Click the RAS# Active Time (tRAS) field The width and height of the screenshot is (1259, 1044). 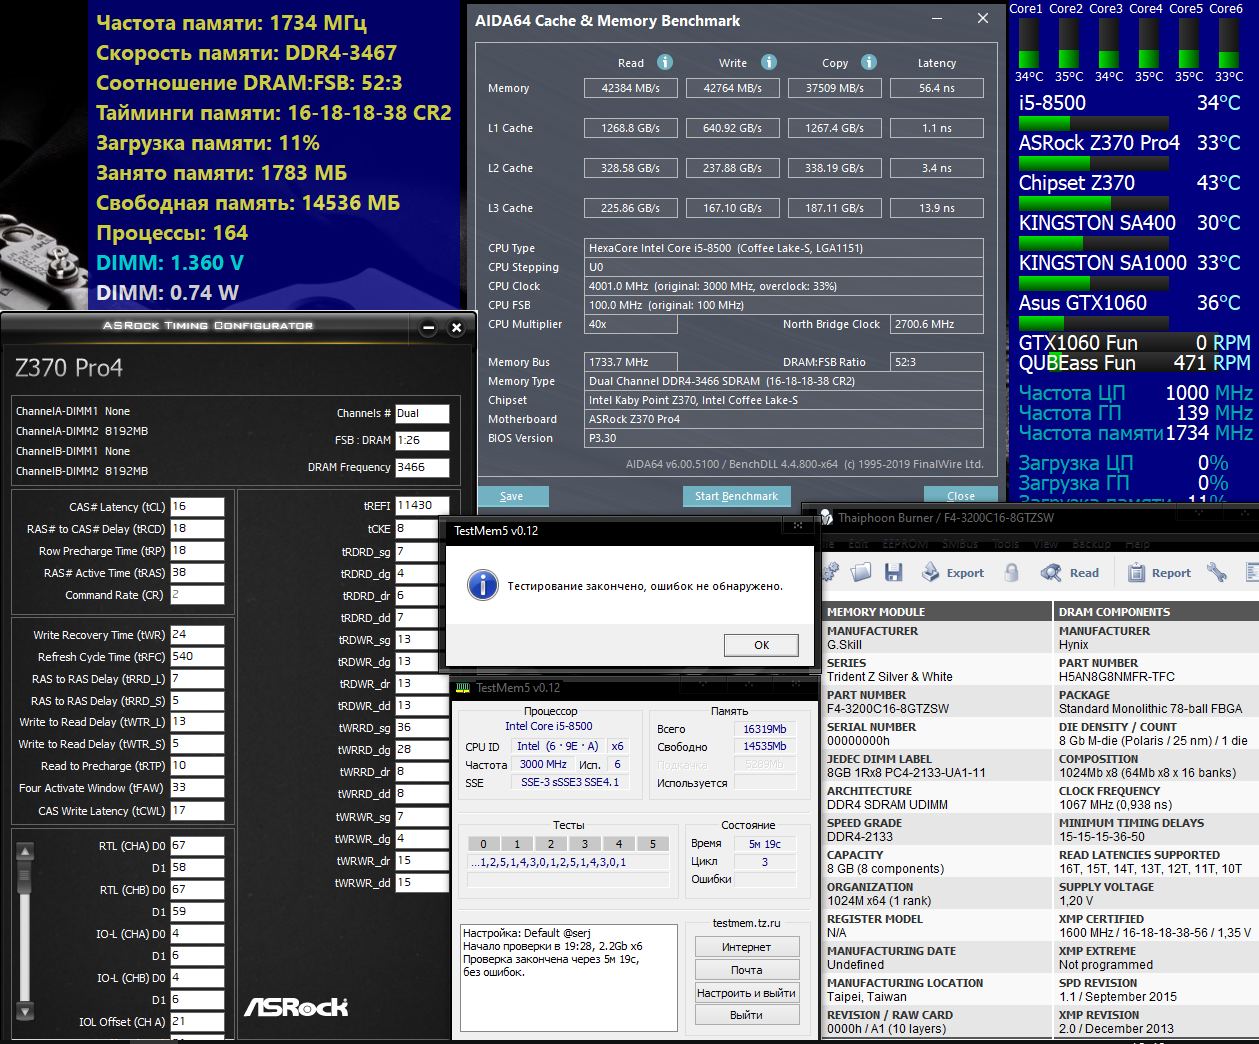click(197, 572)
